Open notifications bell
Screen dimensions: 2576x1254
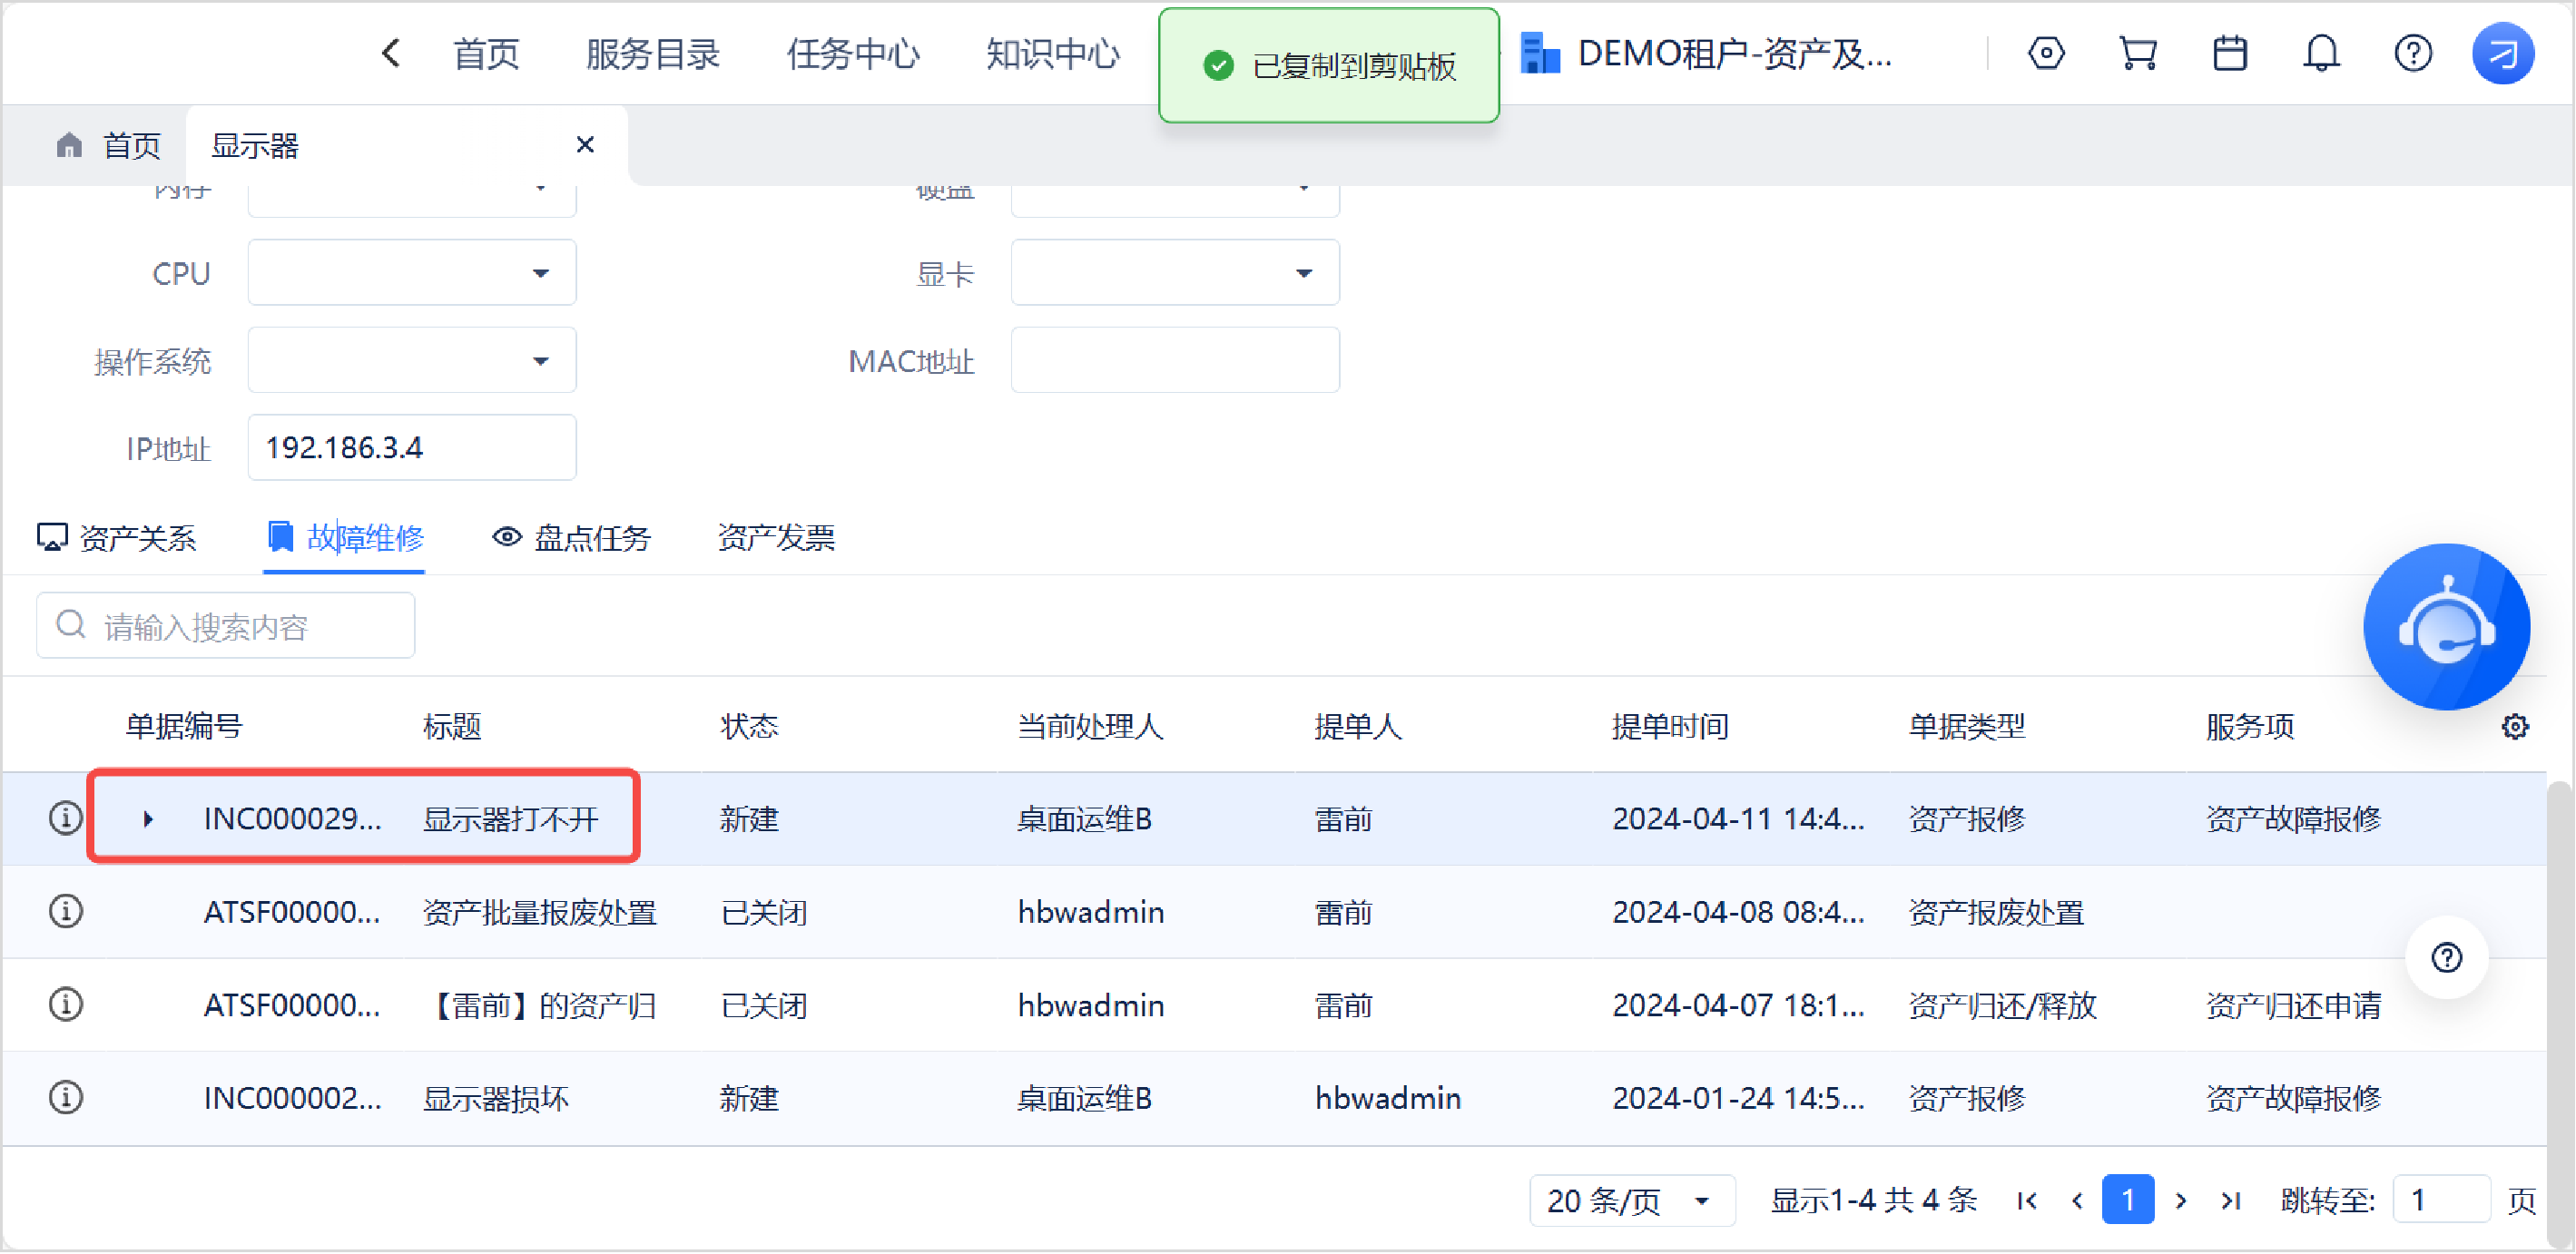point(2321,53)
